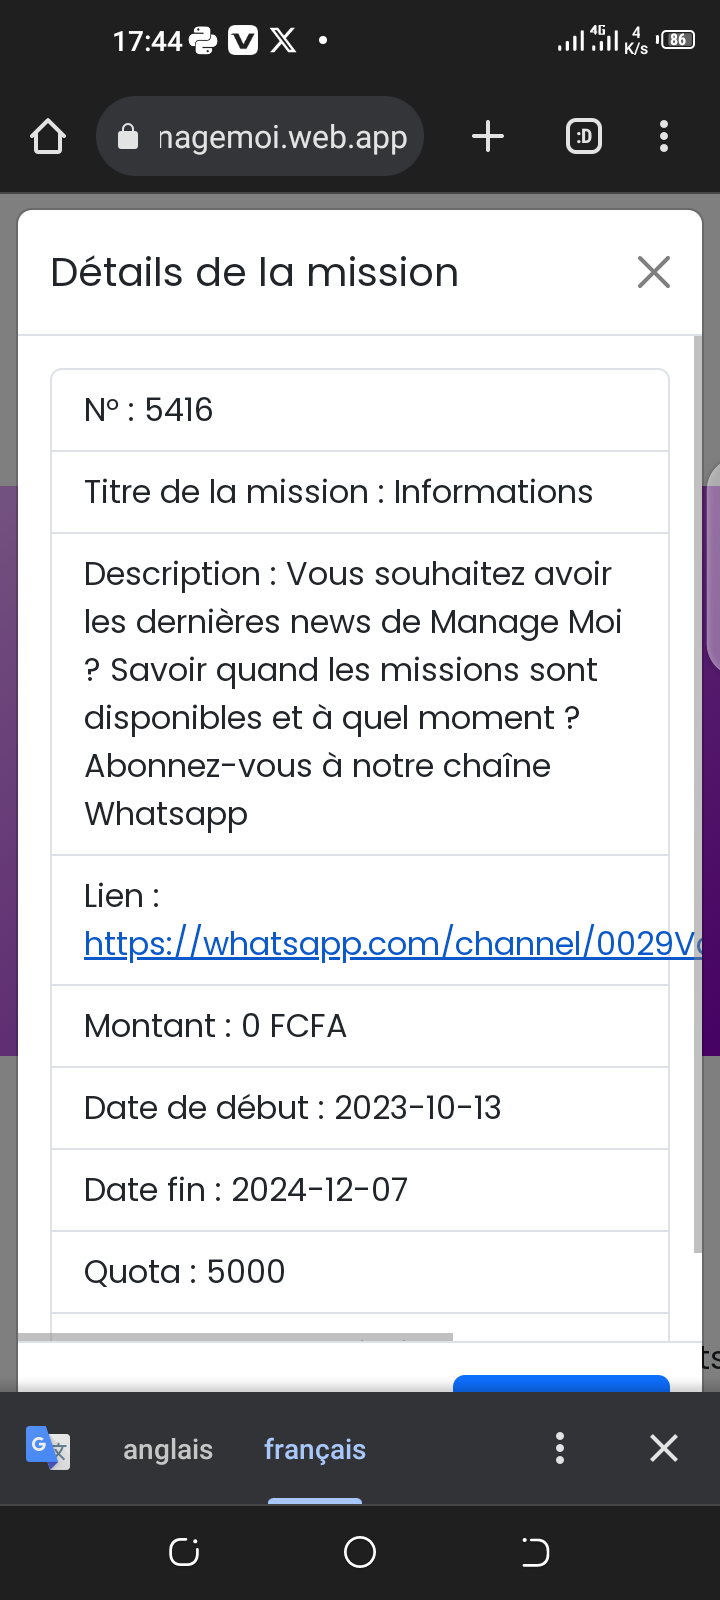Close the Détails de la mission dialog

tap(654, 272)
